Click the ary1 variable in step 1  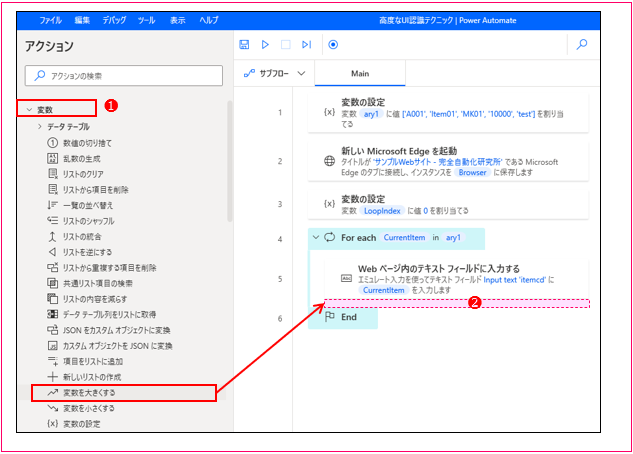pos(371,114)
